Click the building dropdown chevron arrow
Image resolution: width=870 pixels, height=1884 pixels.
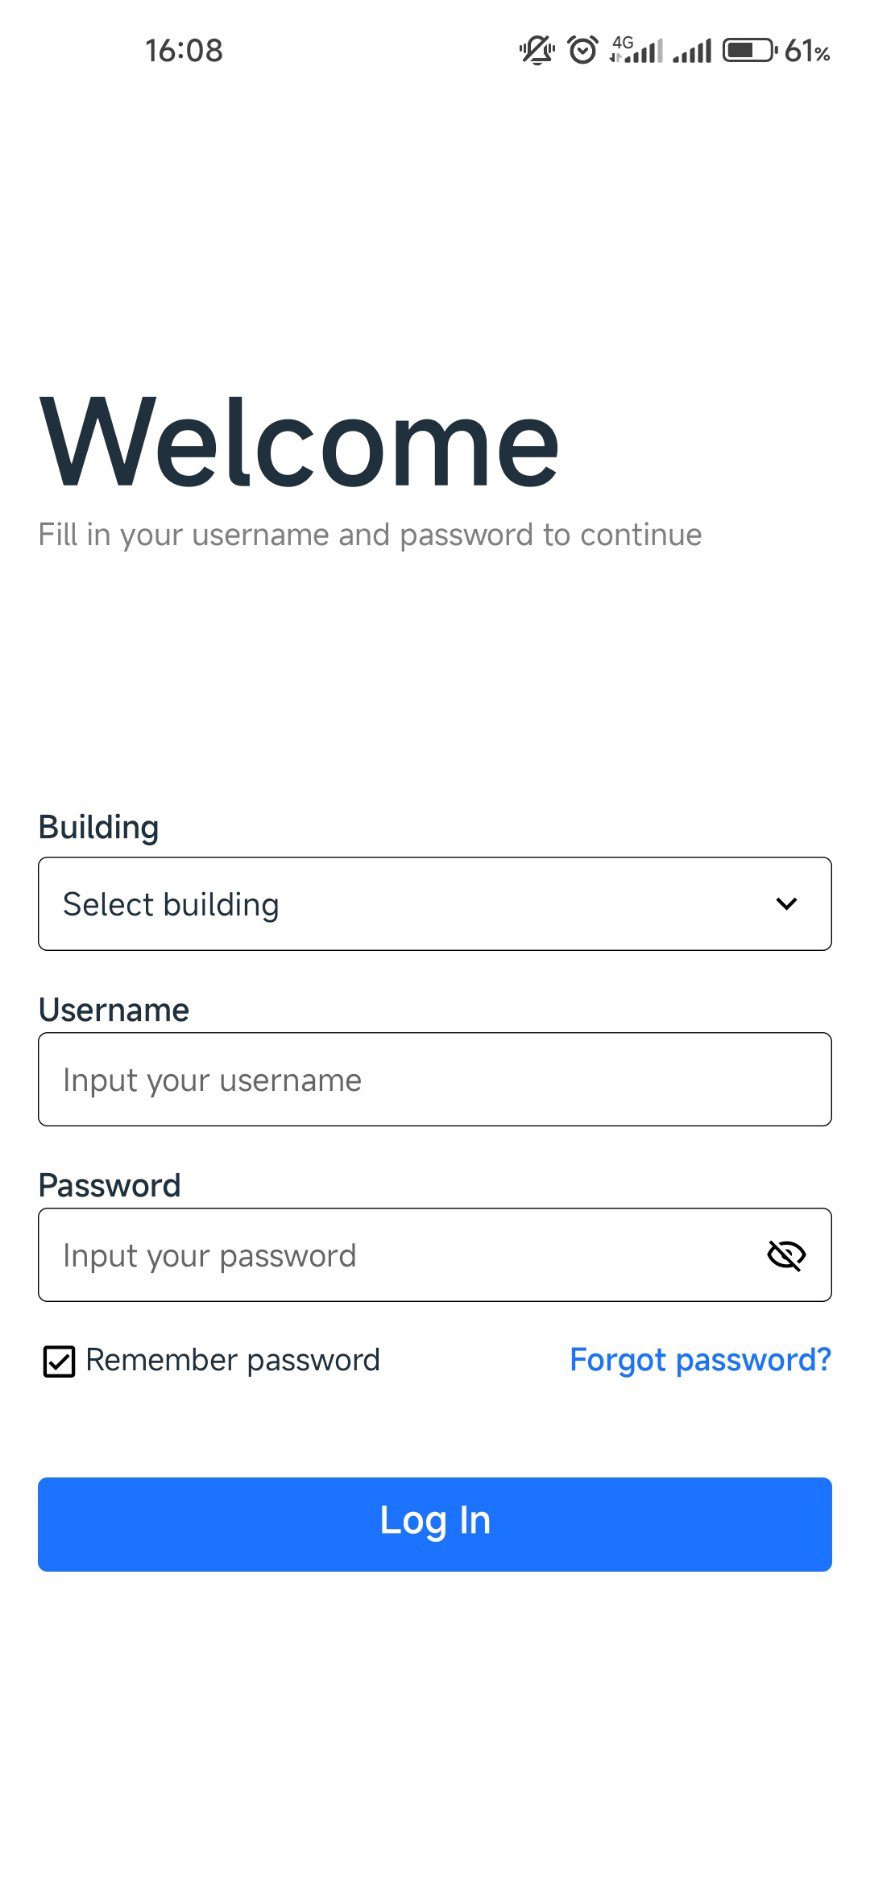[x=787, y=904]
